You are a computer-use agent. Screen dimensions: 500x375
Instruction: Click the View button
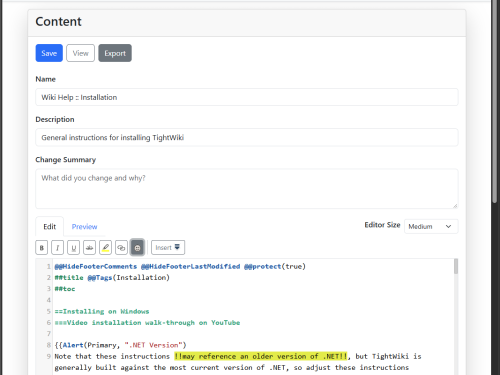[x=80, y=53]
